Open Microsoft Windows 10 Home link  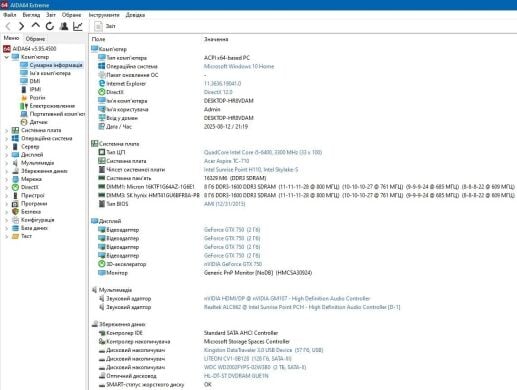tap(239, 66)
